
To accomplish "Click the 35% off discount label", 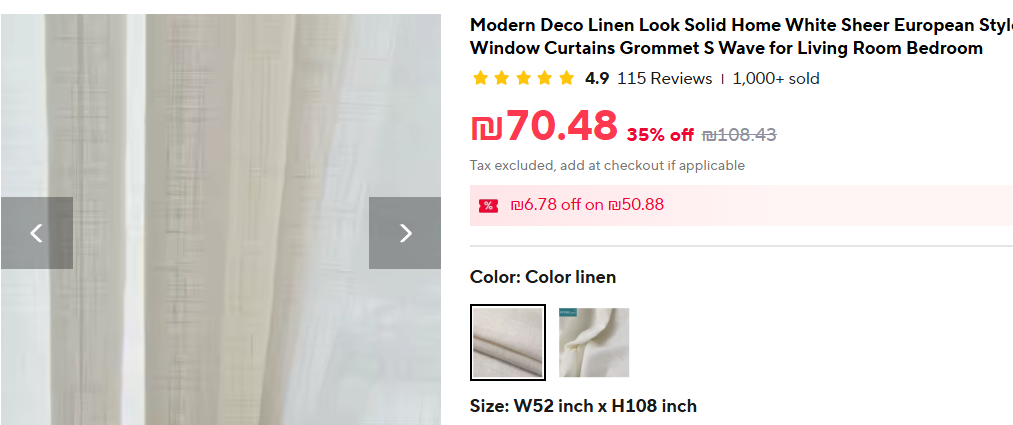I will pos(660,135).
